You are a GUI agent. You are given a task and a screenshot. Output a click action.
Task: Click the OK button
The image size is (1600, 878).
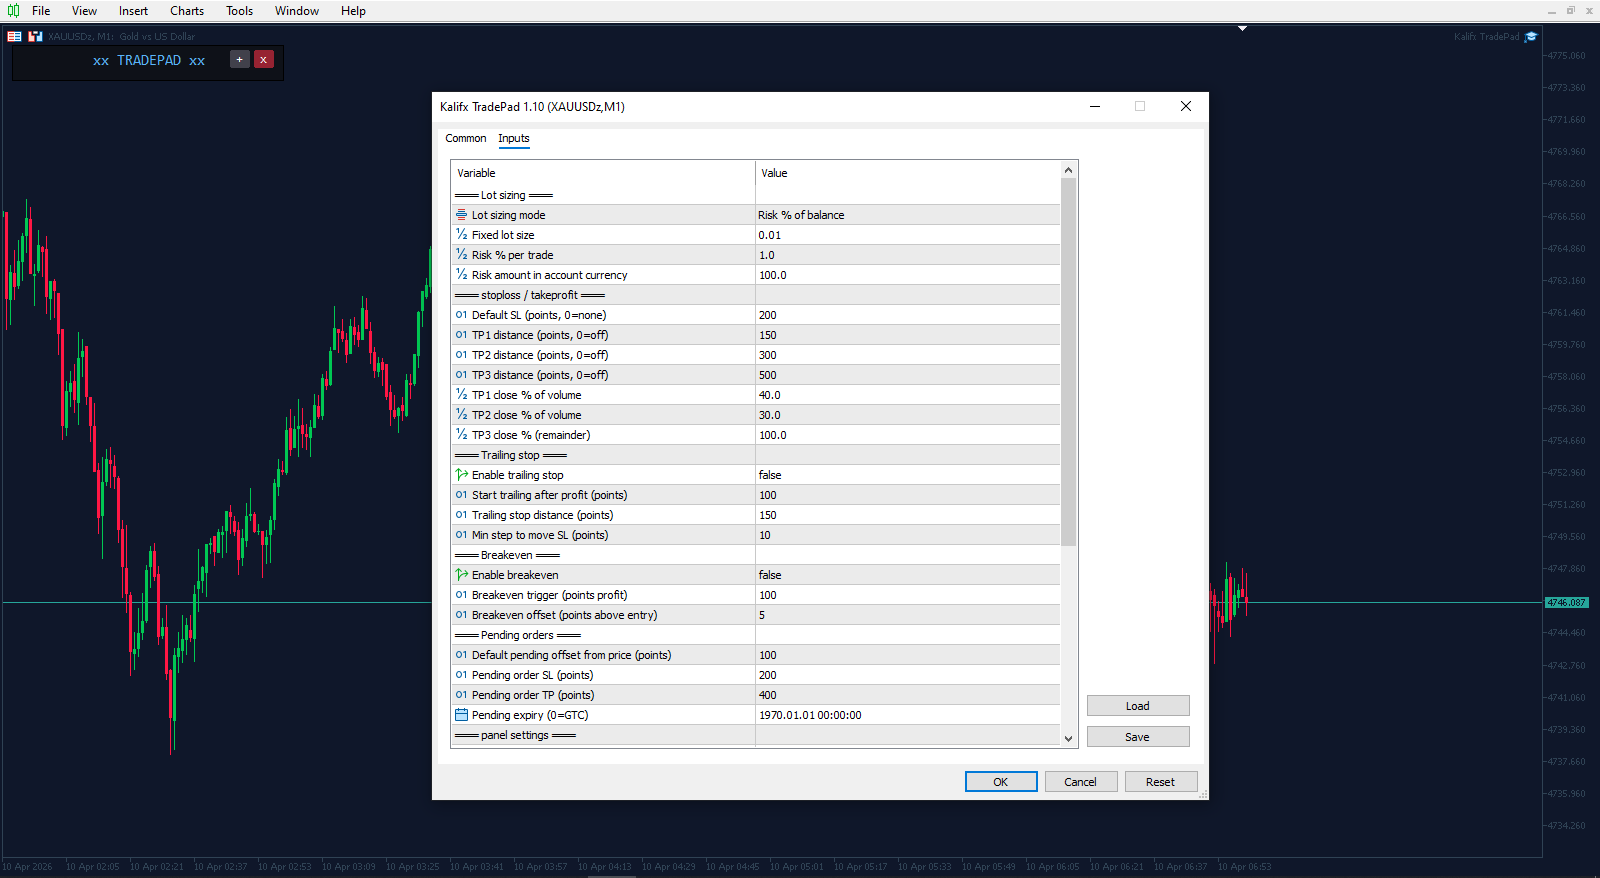[x=1001, y=782]
